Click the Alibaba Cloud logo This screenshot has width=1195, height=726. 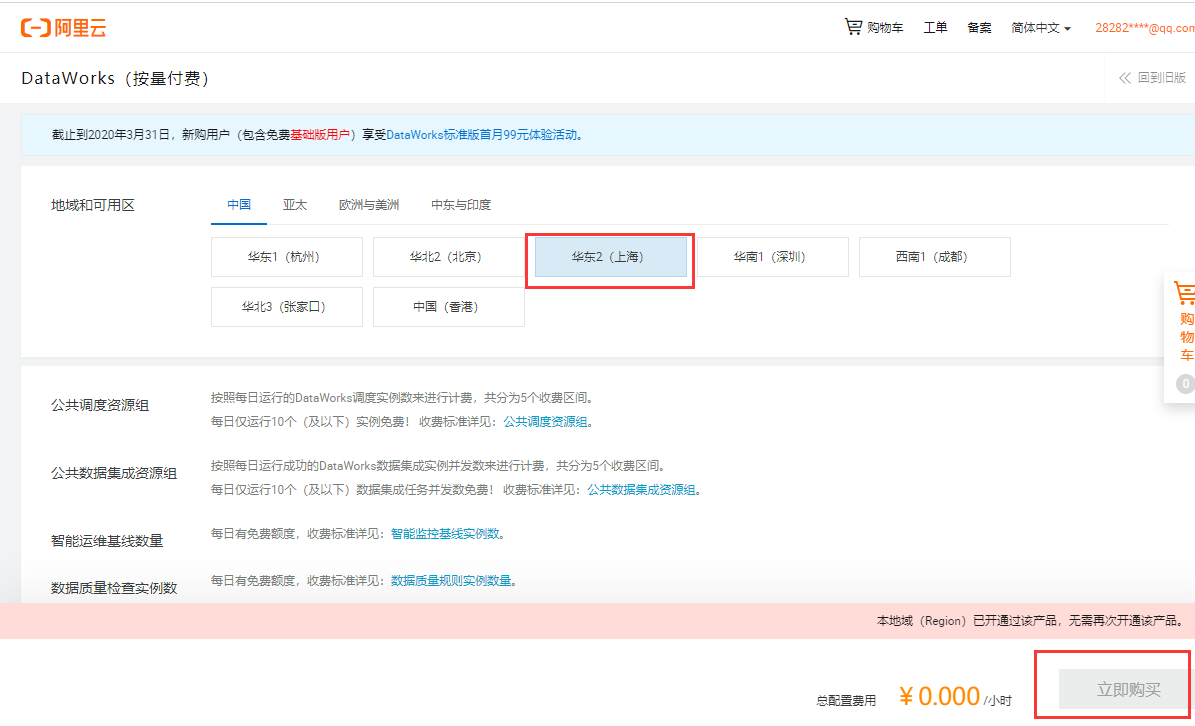[63, 28]
